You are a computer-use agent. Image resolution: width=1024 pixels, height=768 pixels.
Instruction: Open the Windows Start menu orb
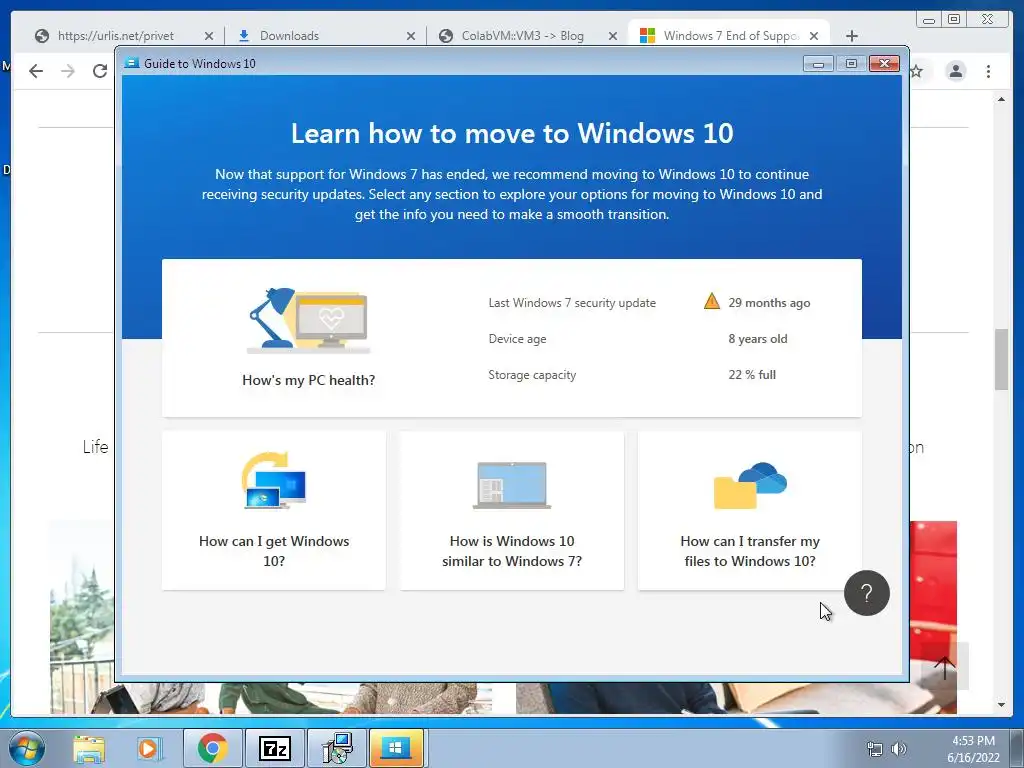(27, 748)
